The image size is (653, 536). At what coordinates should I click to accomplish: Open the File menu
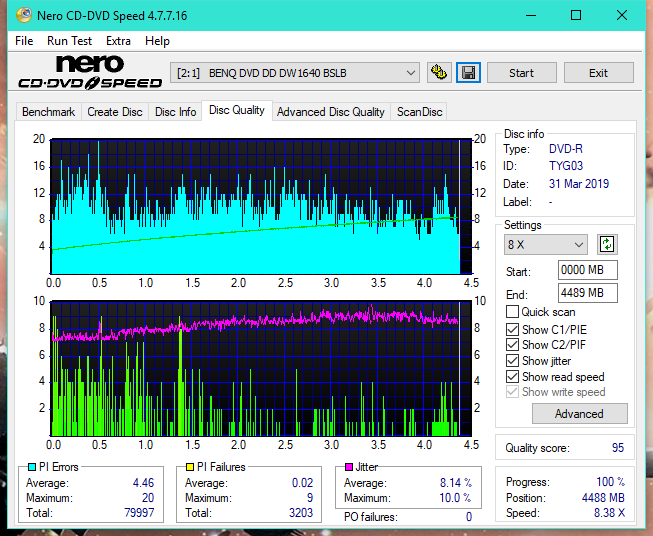click(x=24, y=41)
